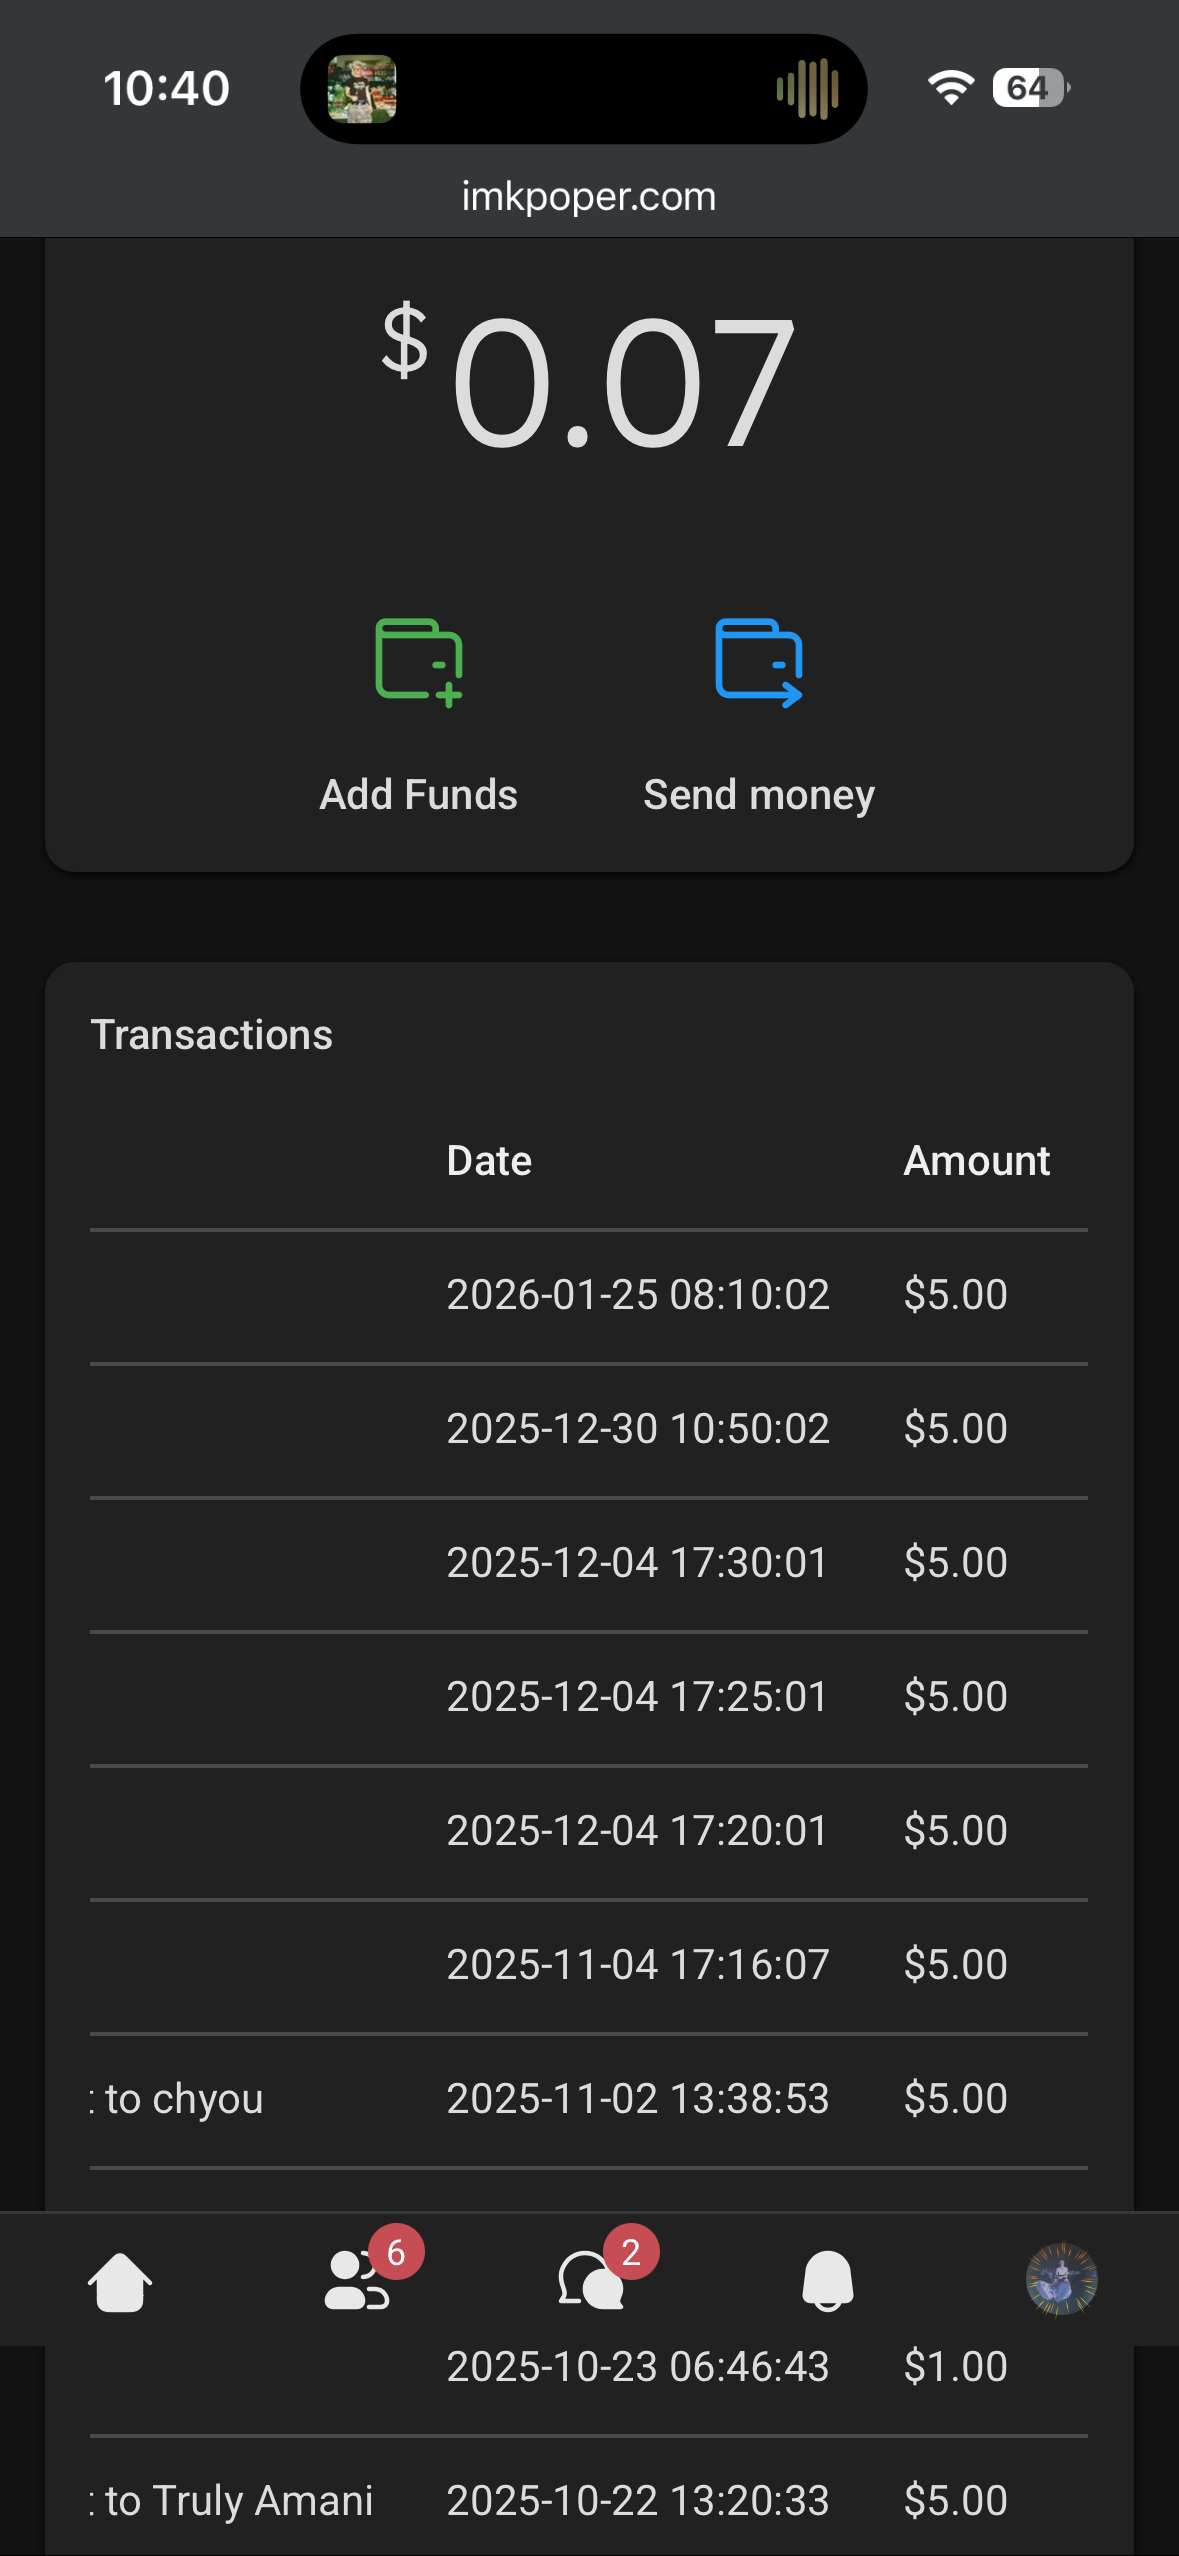Select the Date column header
The image size is (1179, 2556).
(x=489, y=1161)
